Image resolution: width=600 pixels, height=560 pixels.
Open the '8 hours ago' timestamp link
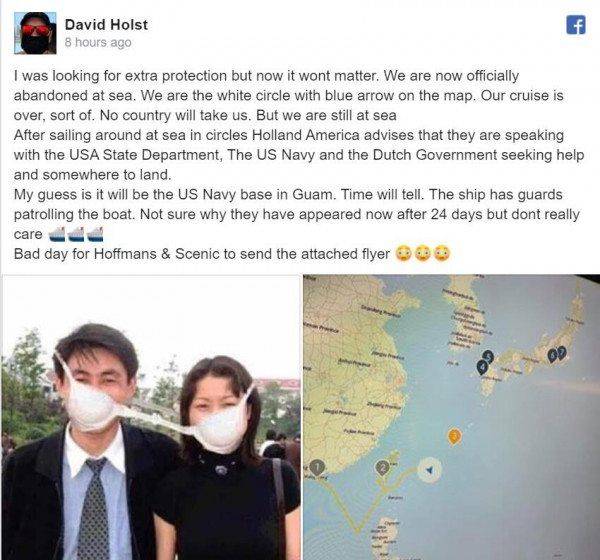(x=98, y=42)
